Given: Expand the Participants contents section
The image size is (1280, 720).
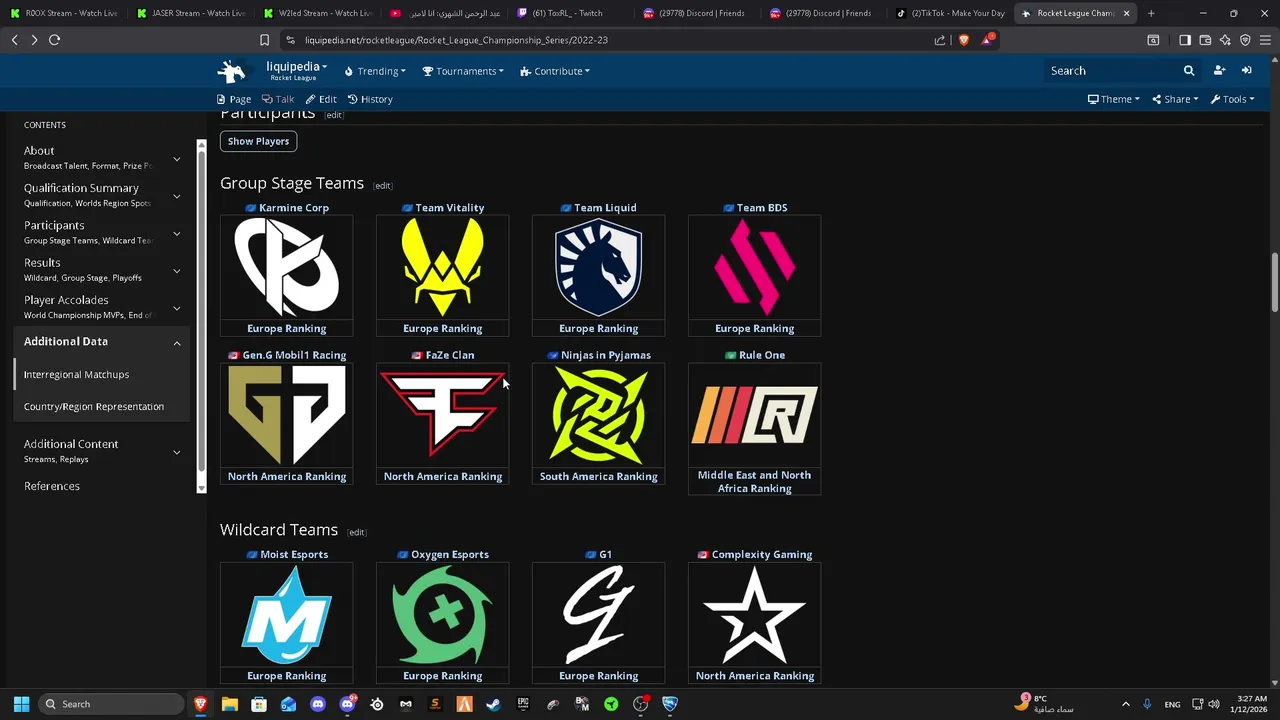Looking at the screenshot, I should coord(176,233).
